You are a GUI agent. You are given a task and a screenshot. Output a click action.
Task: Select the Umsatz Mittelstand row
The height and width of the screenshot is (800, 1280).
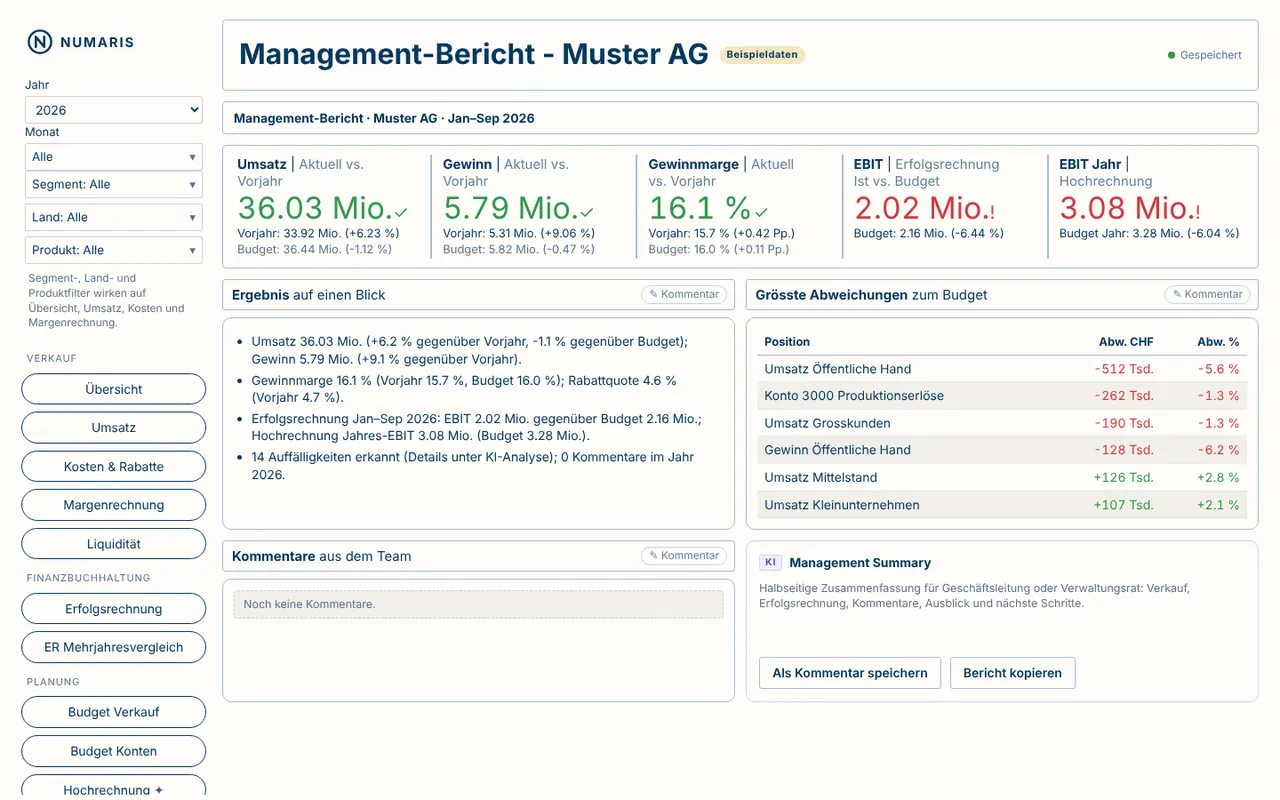click(1002, 478)
